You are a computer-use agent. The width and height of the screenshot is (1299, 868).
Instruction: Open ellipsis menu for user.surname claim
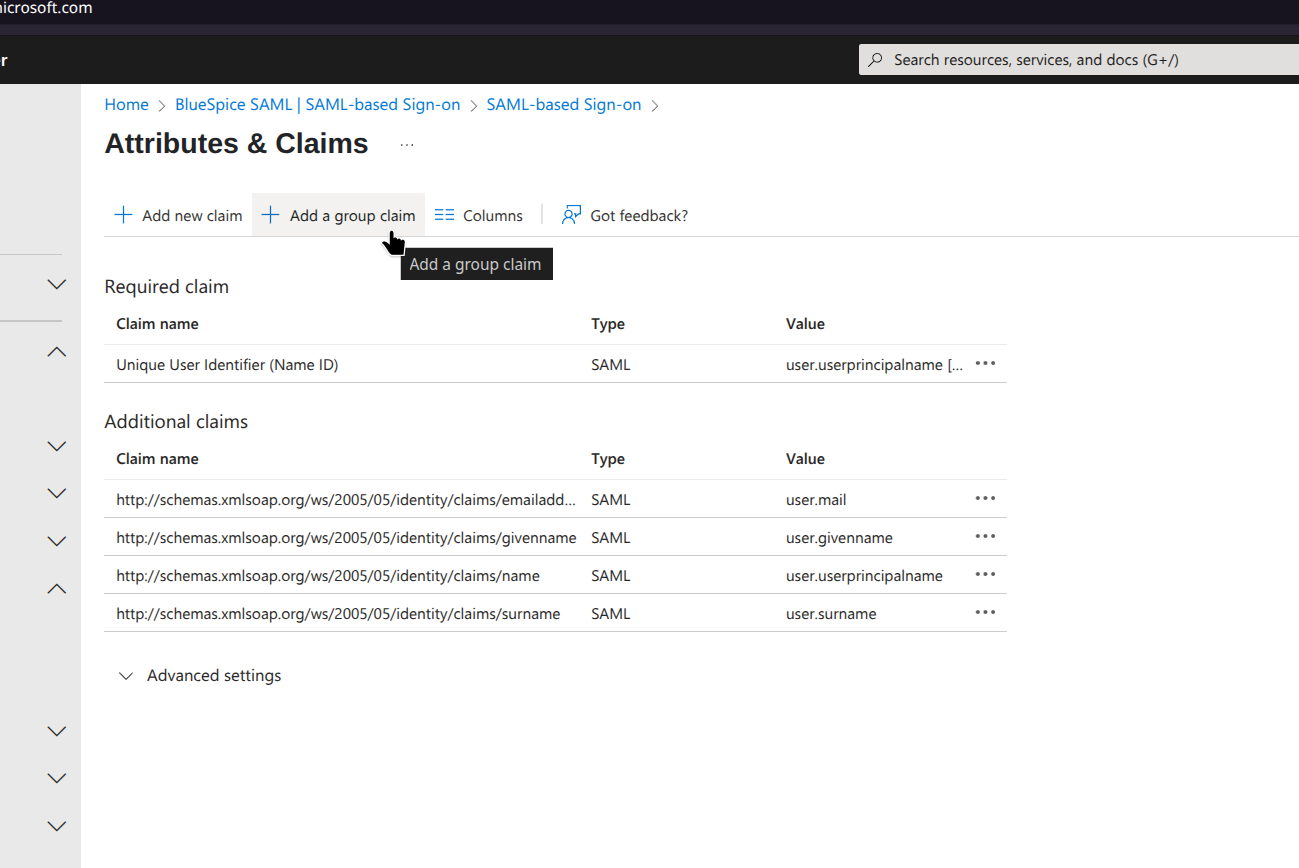[x=985, y=613]
